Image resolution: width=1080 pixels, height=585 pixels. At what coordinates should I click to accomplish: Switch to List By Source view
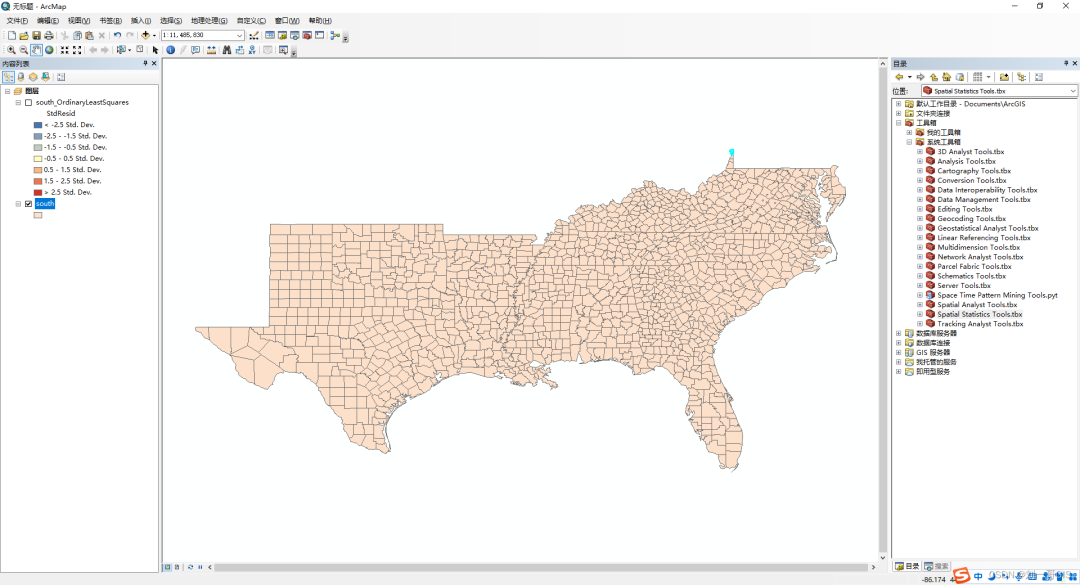point(21,77)
